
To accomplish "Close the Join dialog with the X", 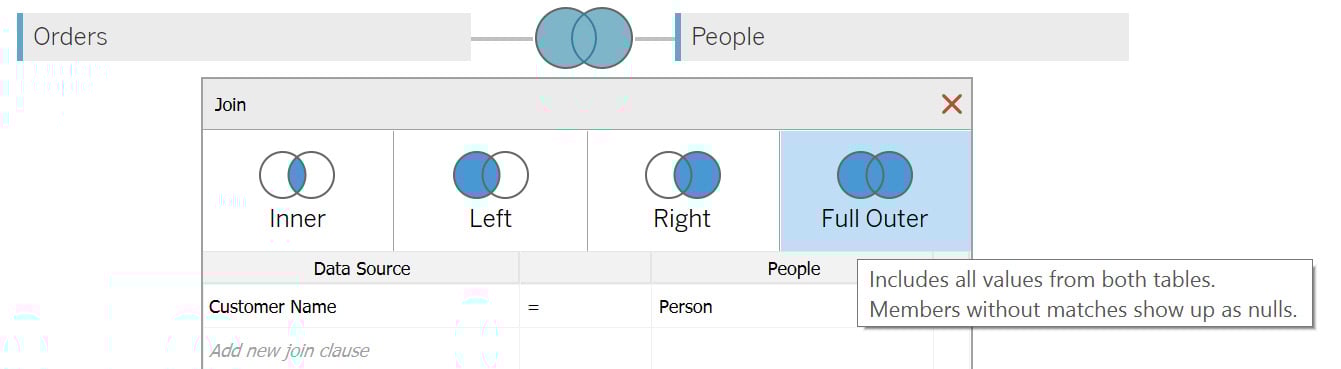I will 952,104.
